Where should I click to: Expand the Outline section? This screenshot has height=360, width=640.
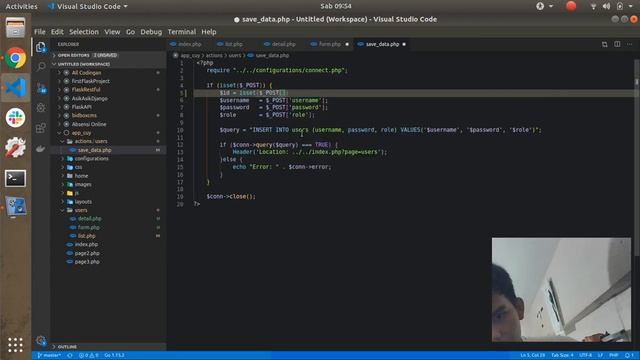pyautogui.click(x=67, y=347)
